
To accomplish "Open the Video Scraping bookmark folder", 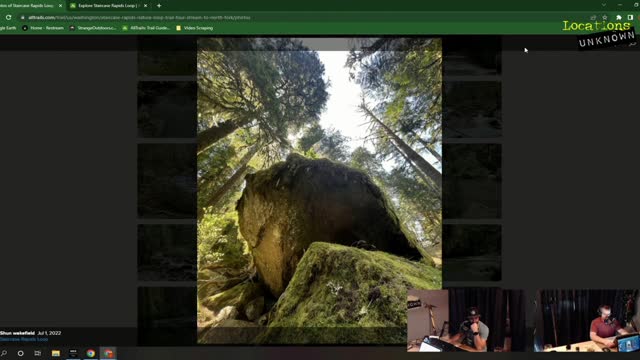I will coord(195,28).
